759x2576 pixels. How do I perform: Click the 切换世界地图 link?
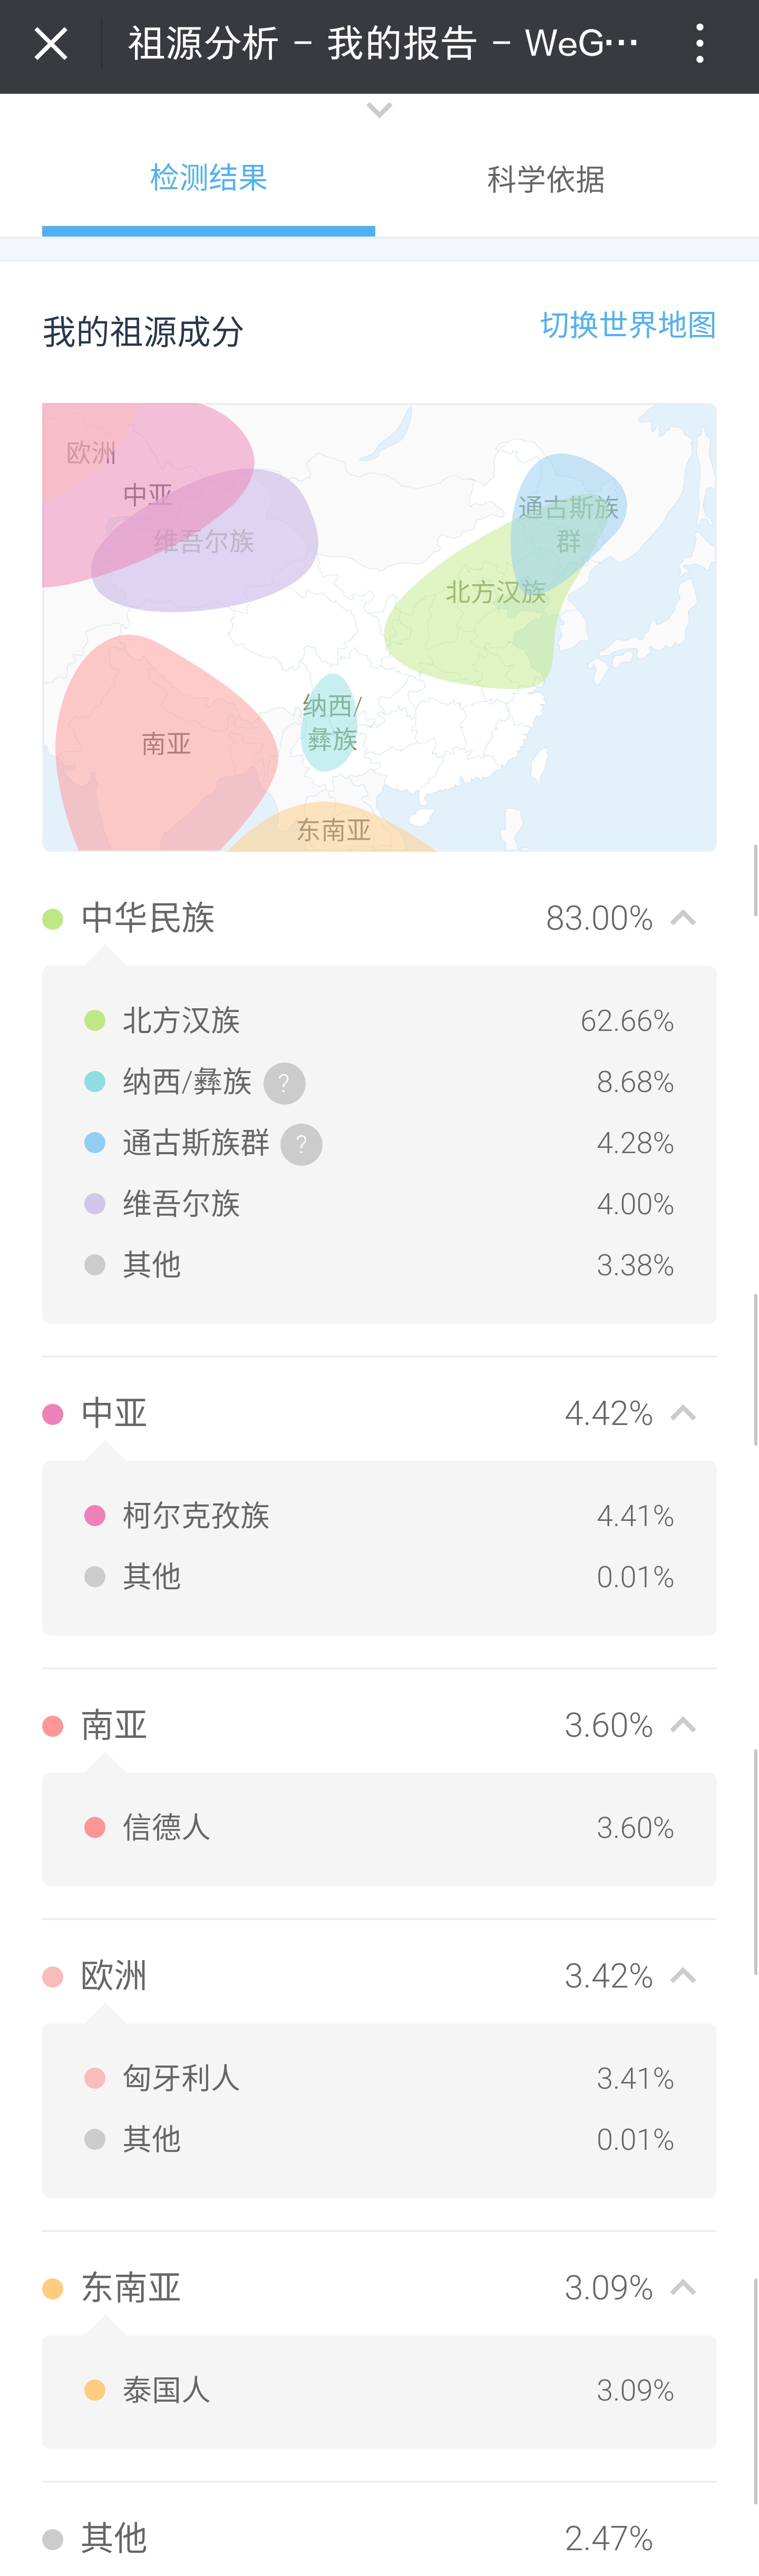[x=628, y=325]
